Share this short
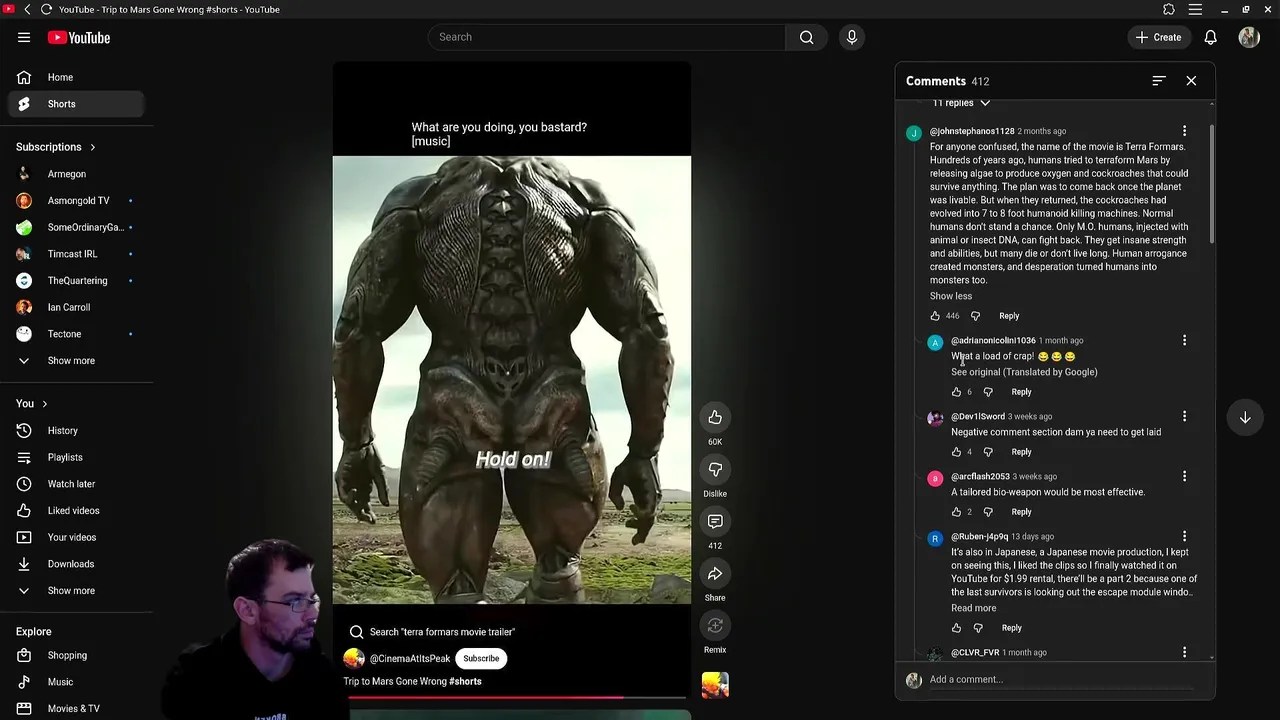Image resolution: width=1280 pixels, height=720 pixels. 715,573
